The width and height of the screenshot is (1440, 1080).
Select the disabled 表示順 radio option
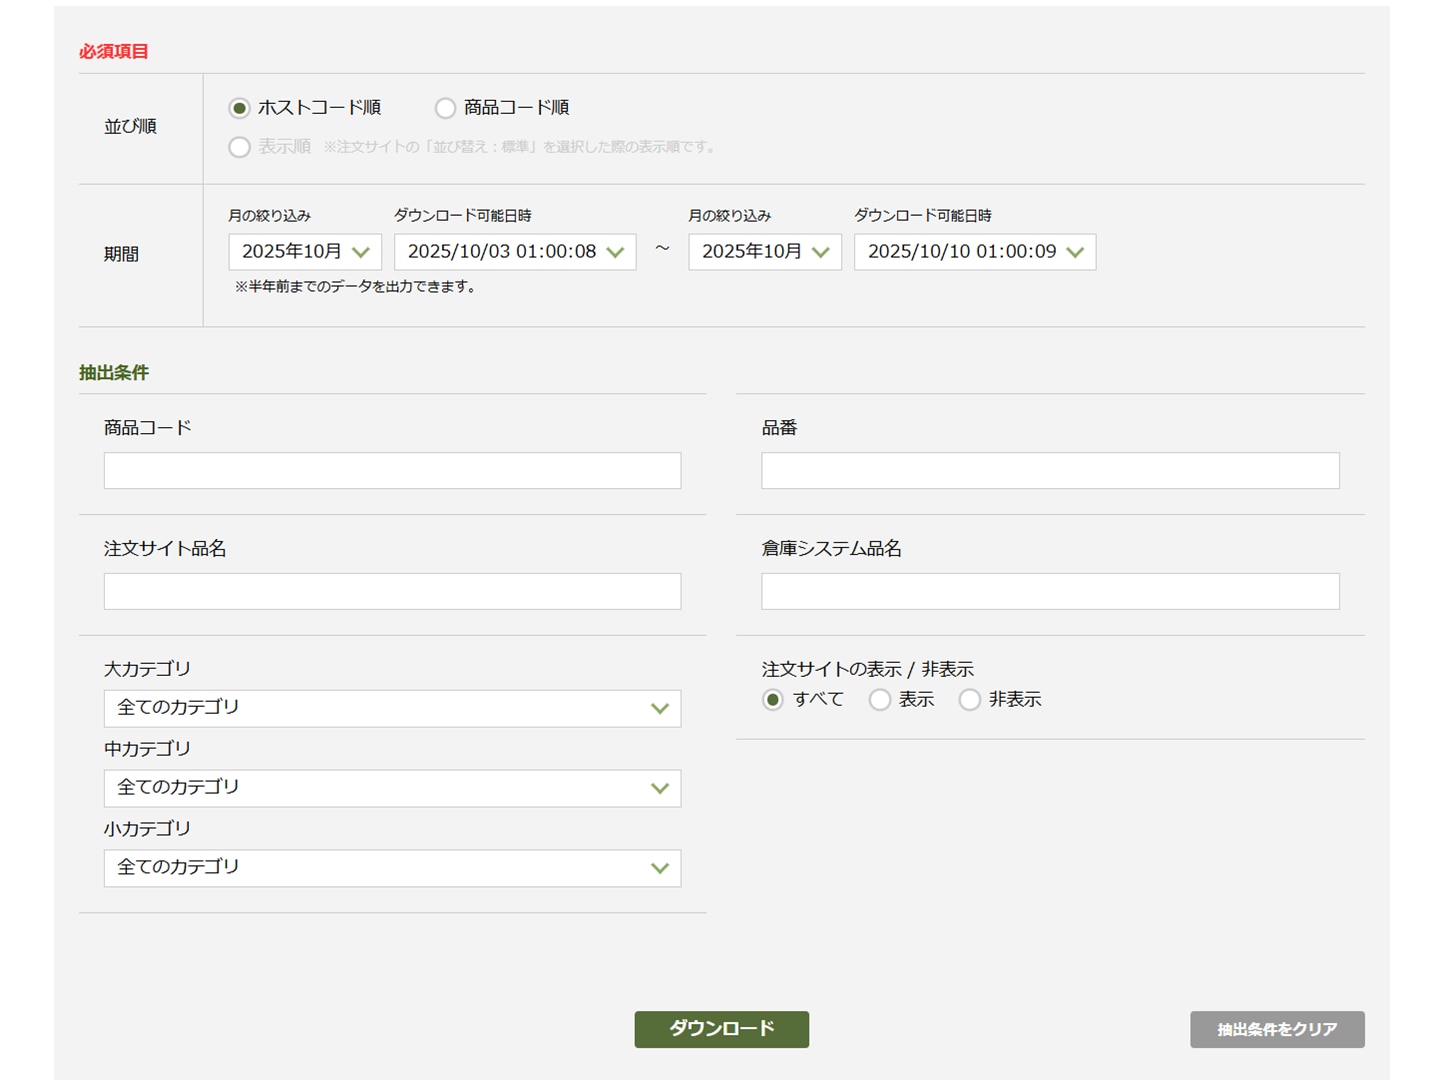pyautogui.click(x=239, y=147)
